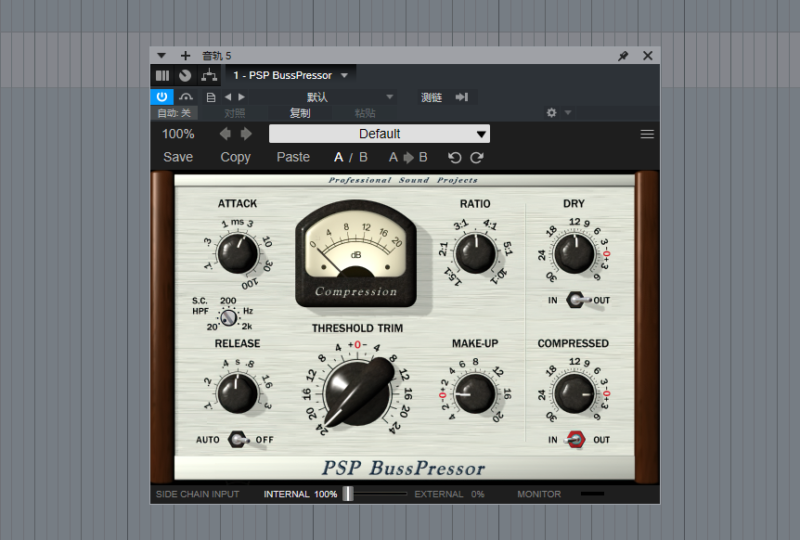The height and width of the screenshot is (540, 800).
Task: Click the routing icon beside plugin name
Action: 209,75
